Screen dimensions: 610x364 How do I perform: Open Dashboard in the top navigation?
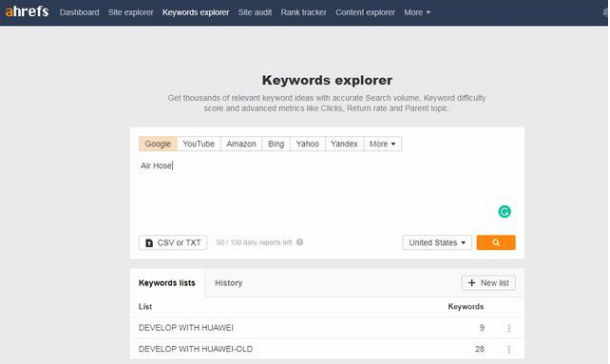[x=79, y=12]
